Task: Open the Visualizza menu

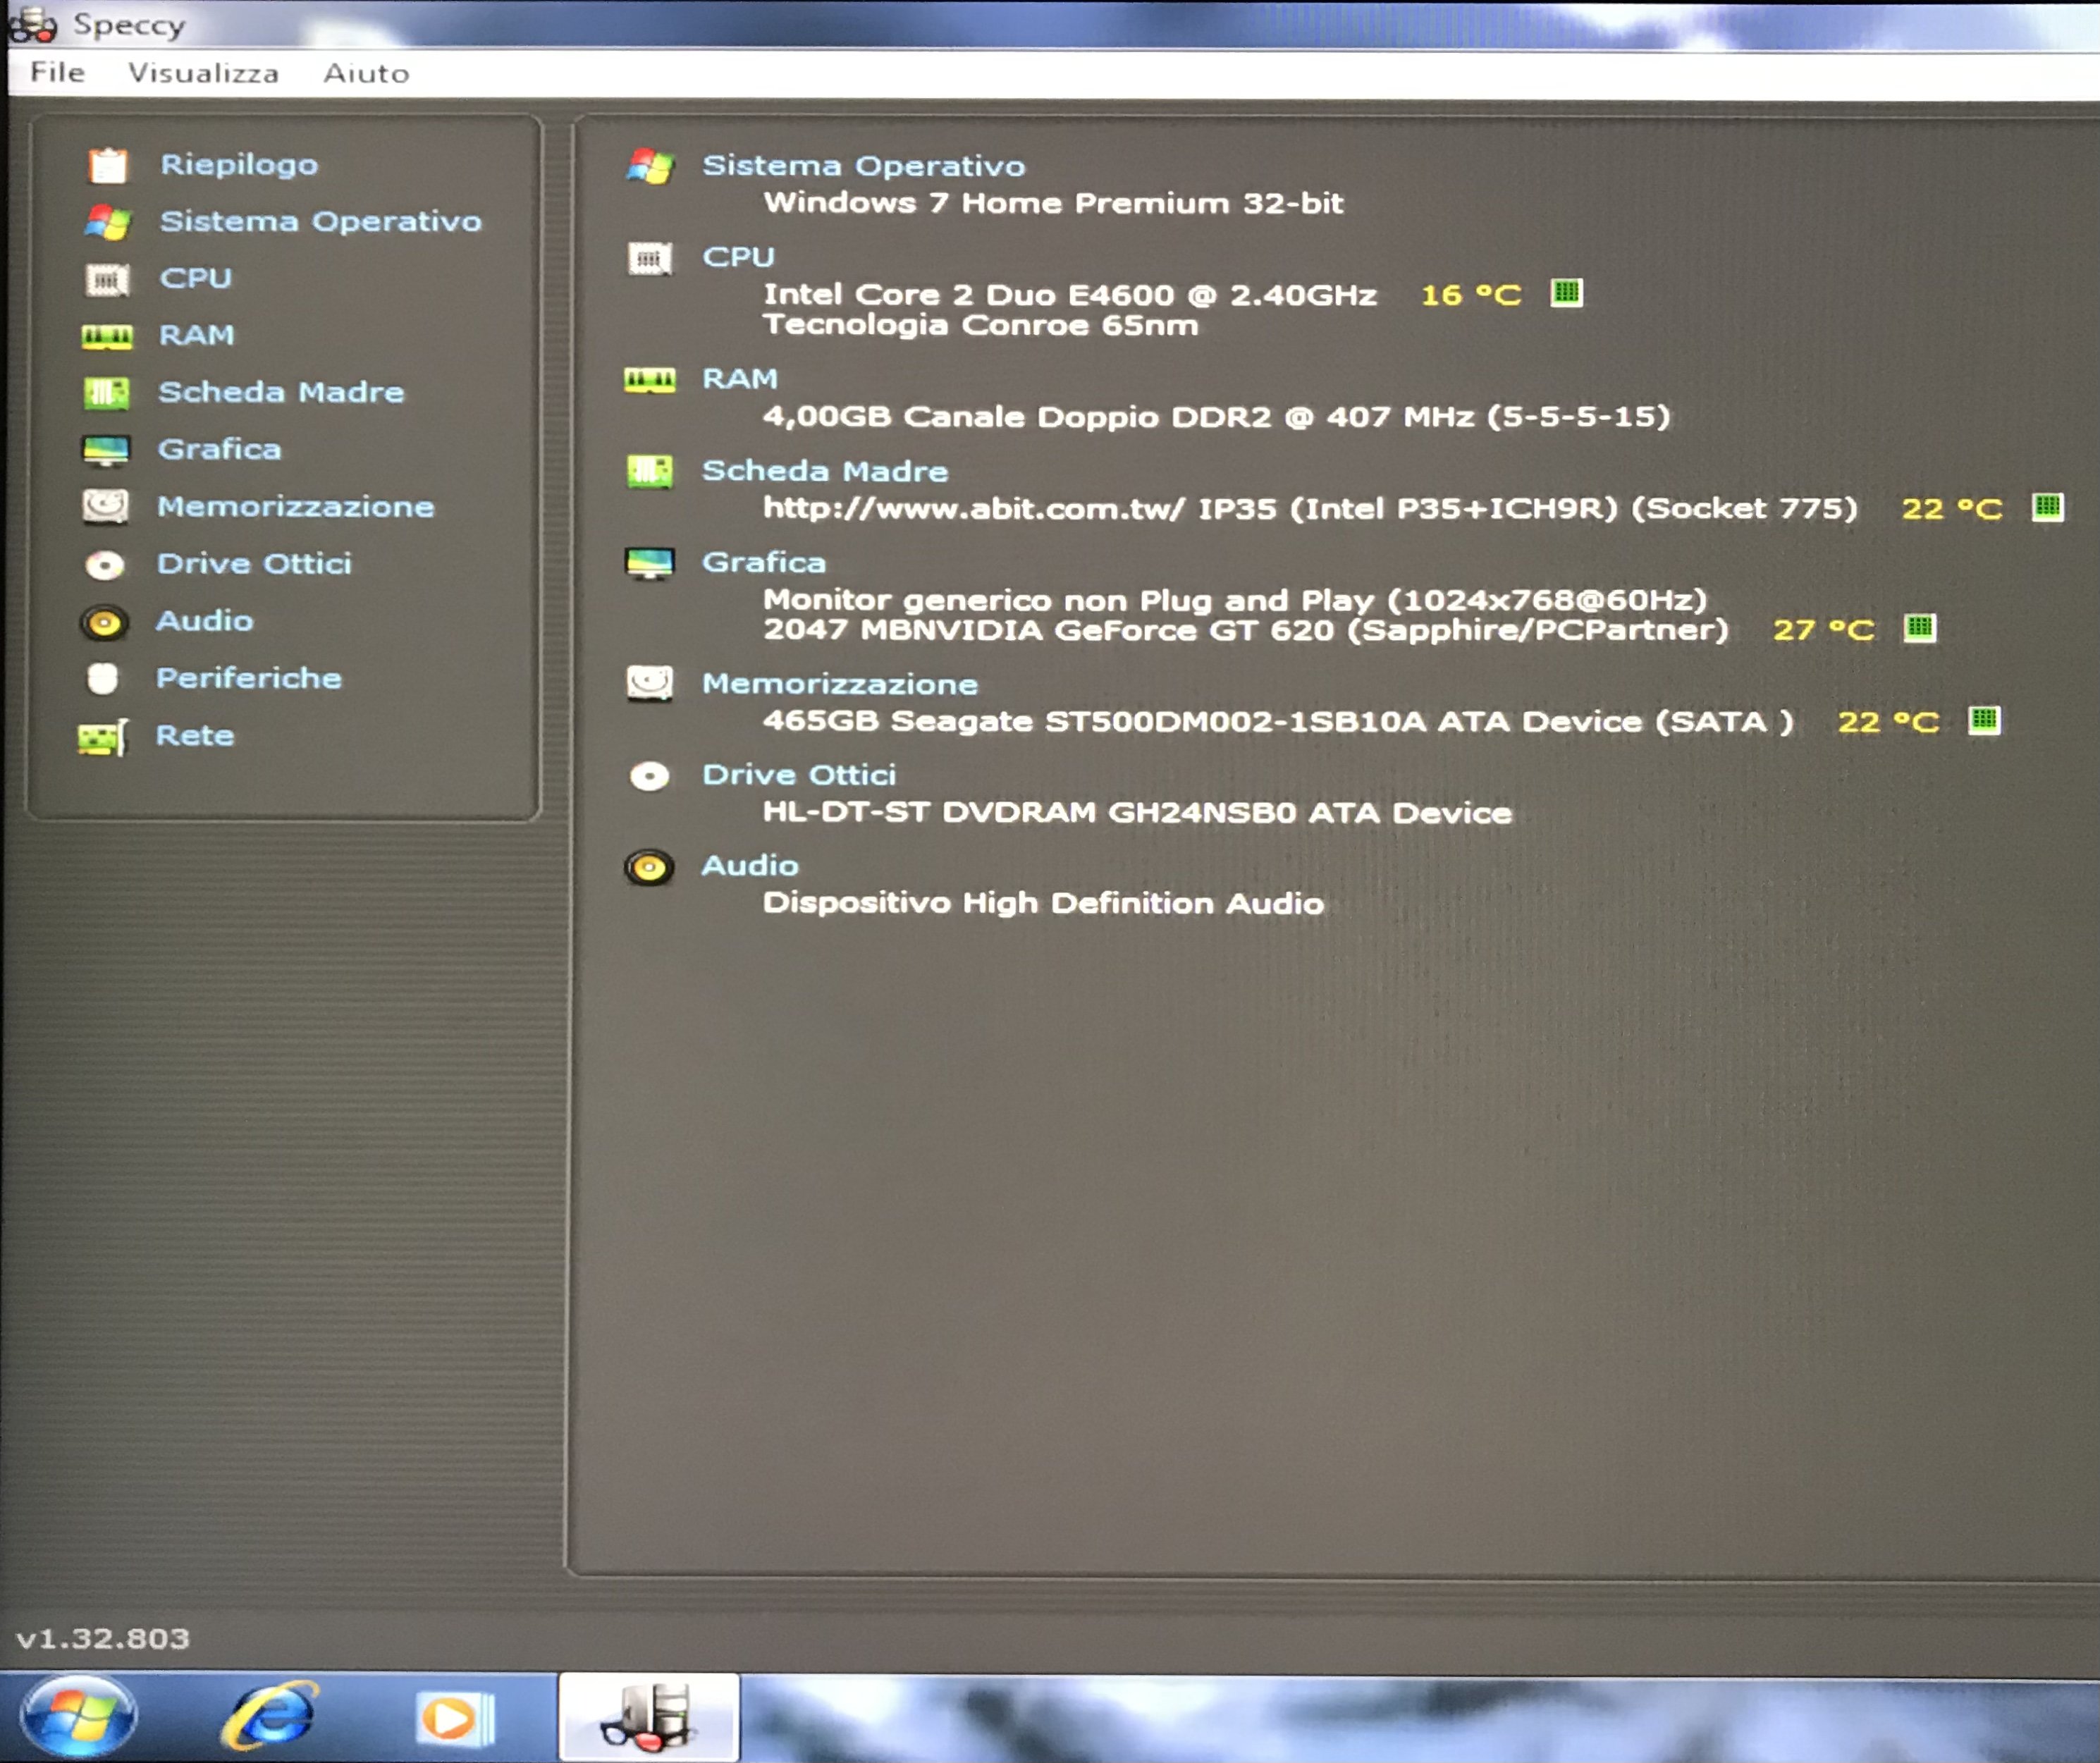Action: (203, 73)
